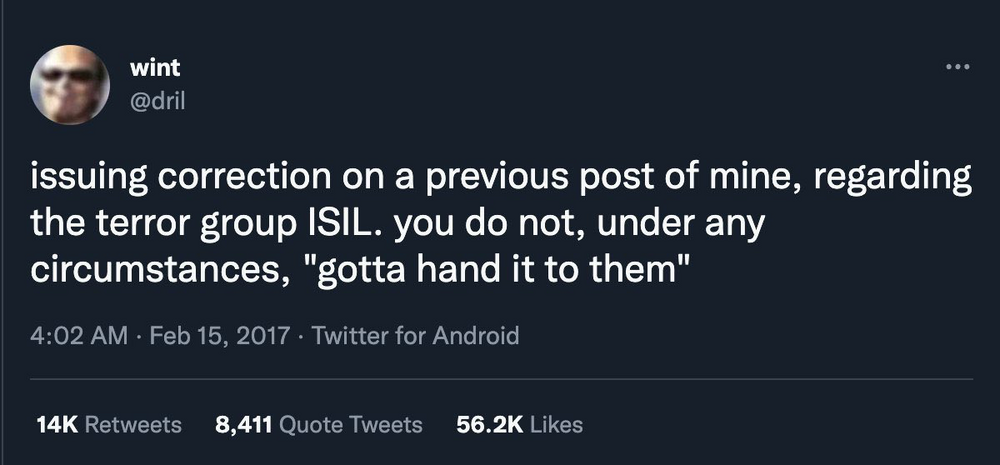
Task: Open the wint display name profile link
Action: [x=155, y=68]
